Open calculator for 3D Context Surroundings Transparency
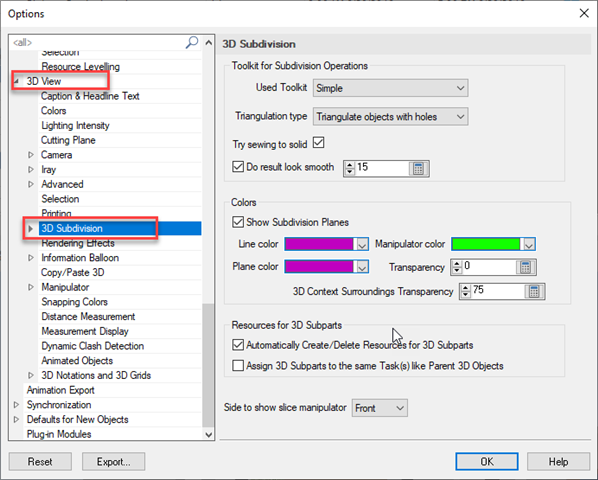 [x=534, y=292]
